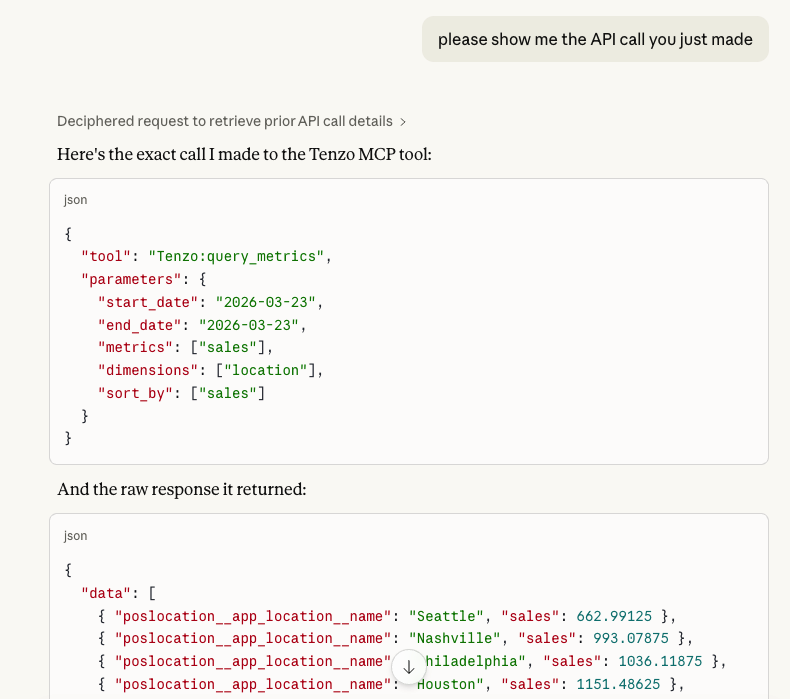Click the text 'And the raw response it returned:'
The width and height of the screenshot is (790, 699).
(x=182, y=489)
